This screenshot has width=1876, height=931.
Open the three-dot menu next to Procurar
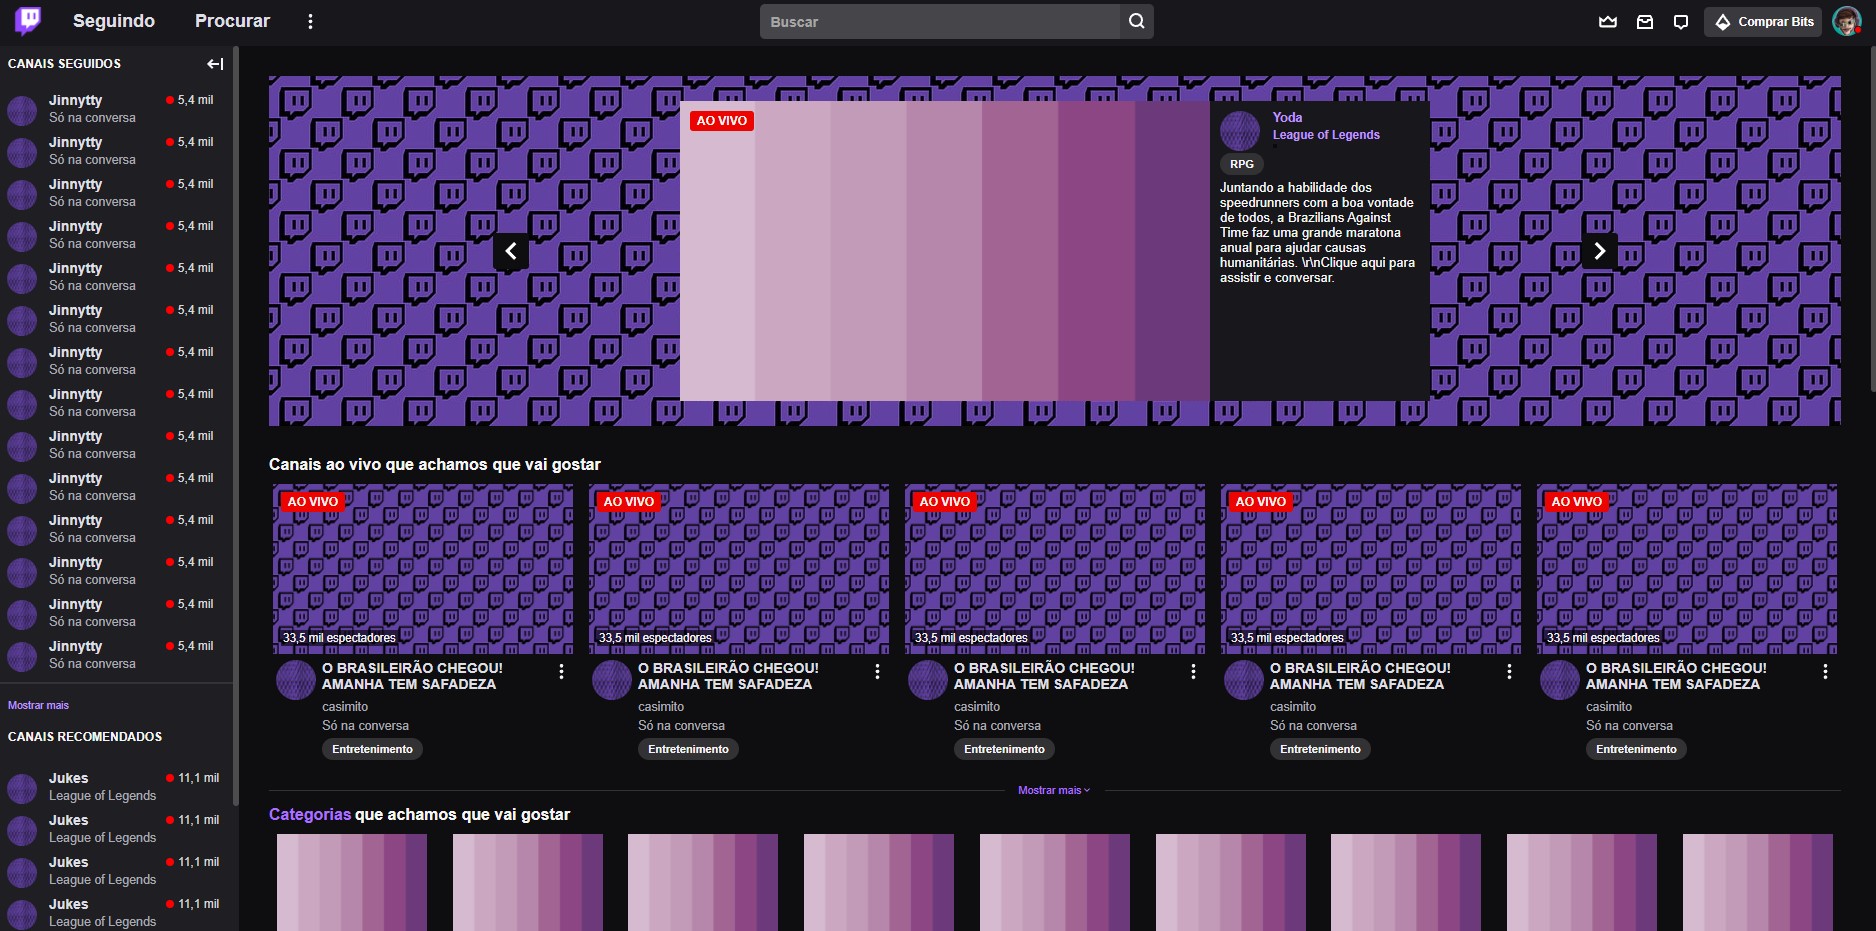310,20
